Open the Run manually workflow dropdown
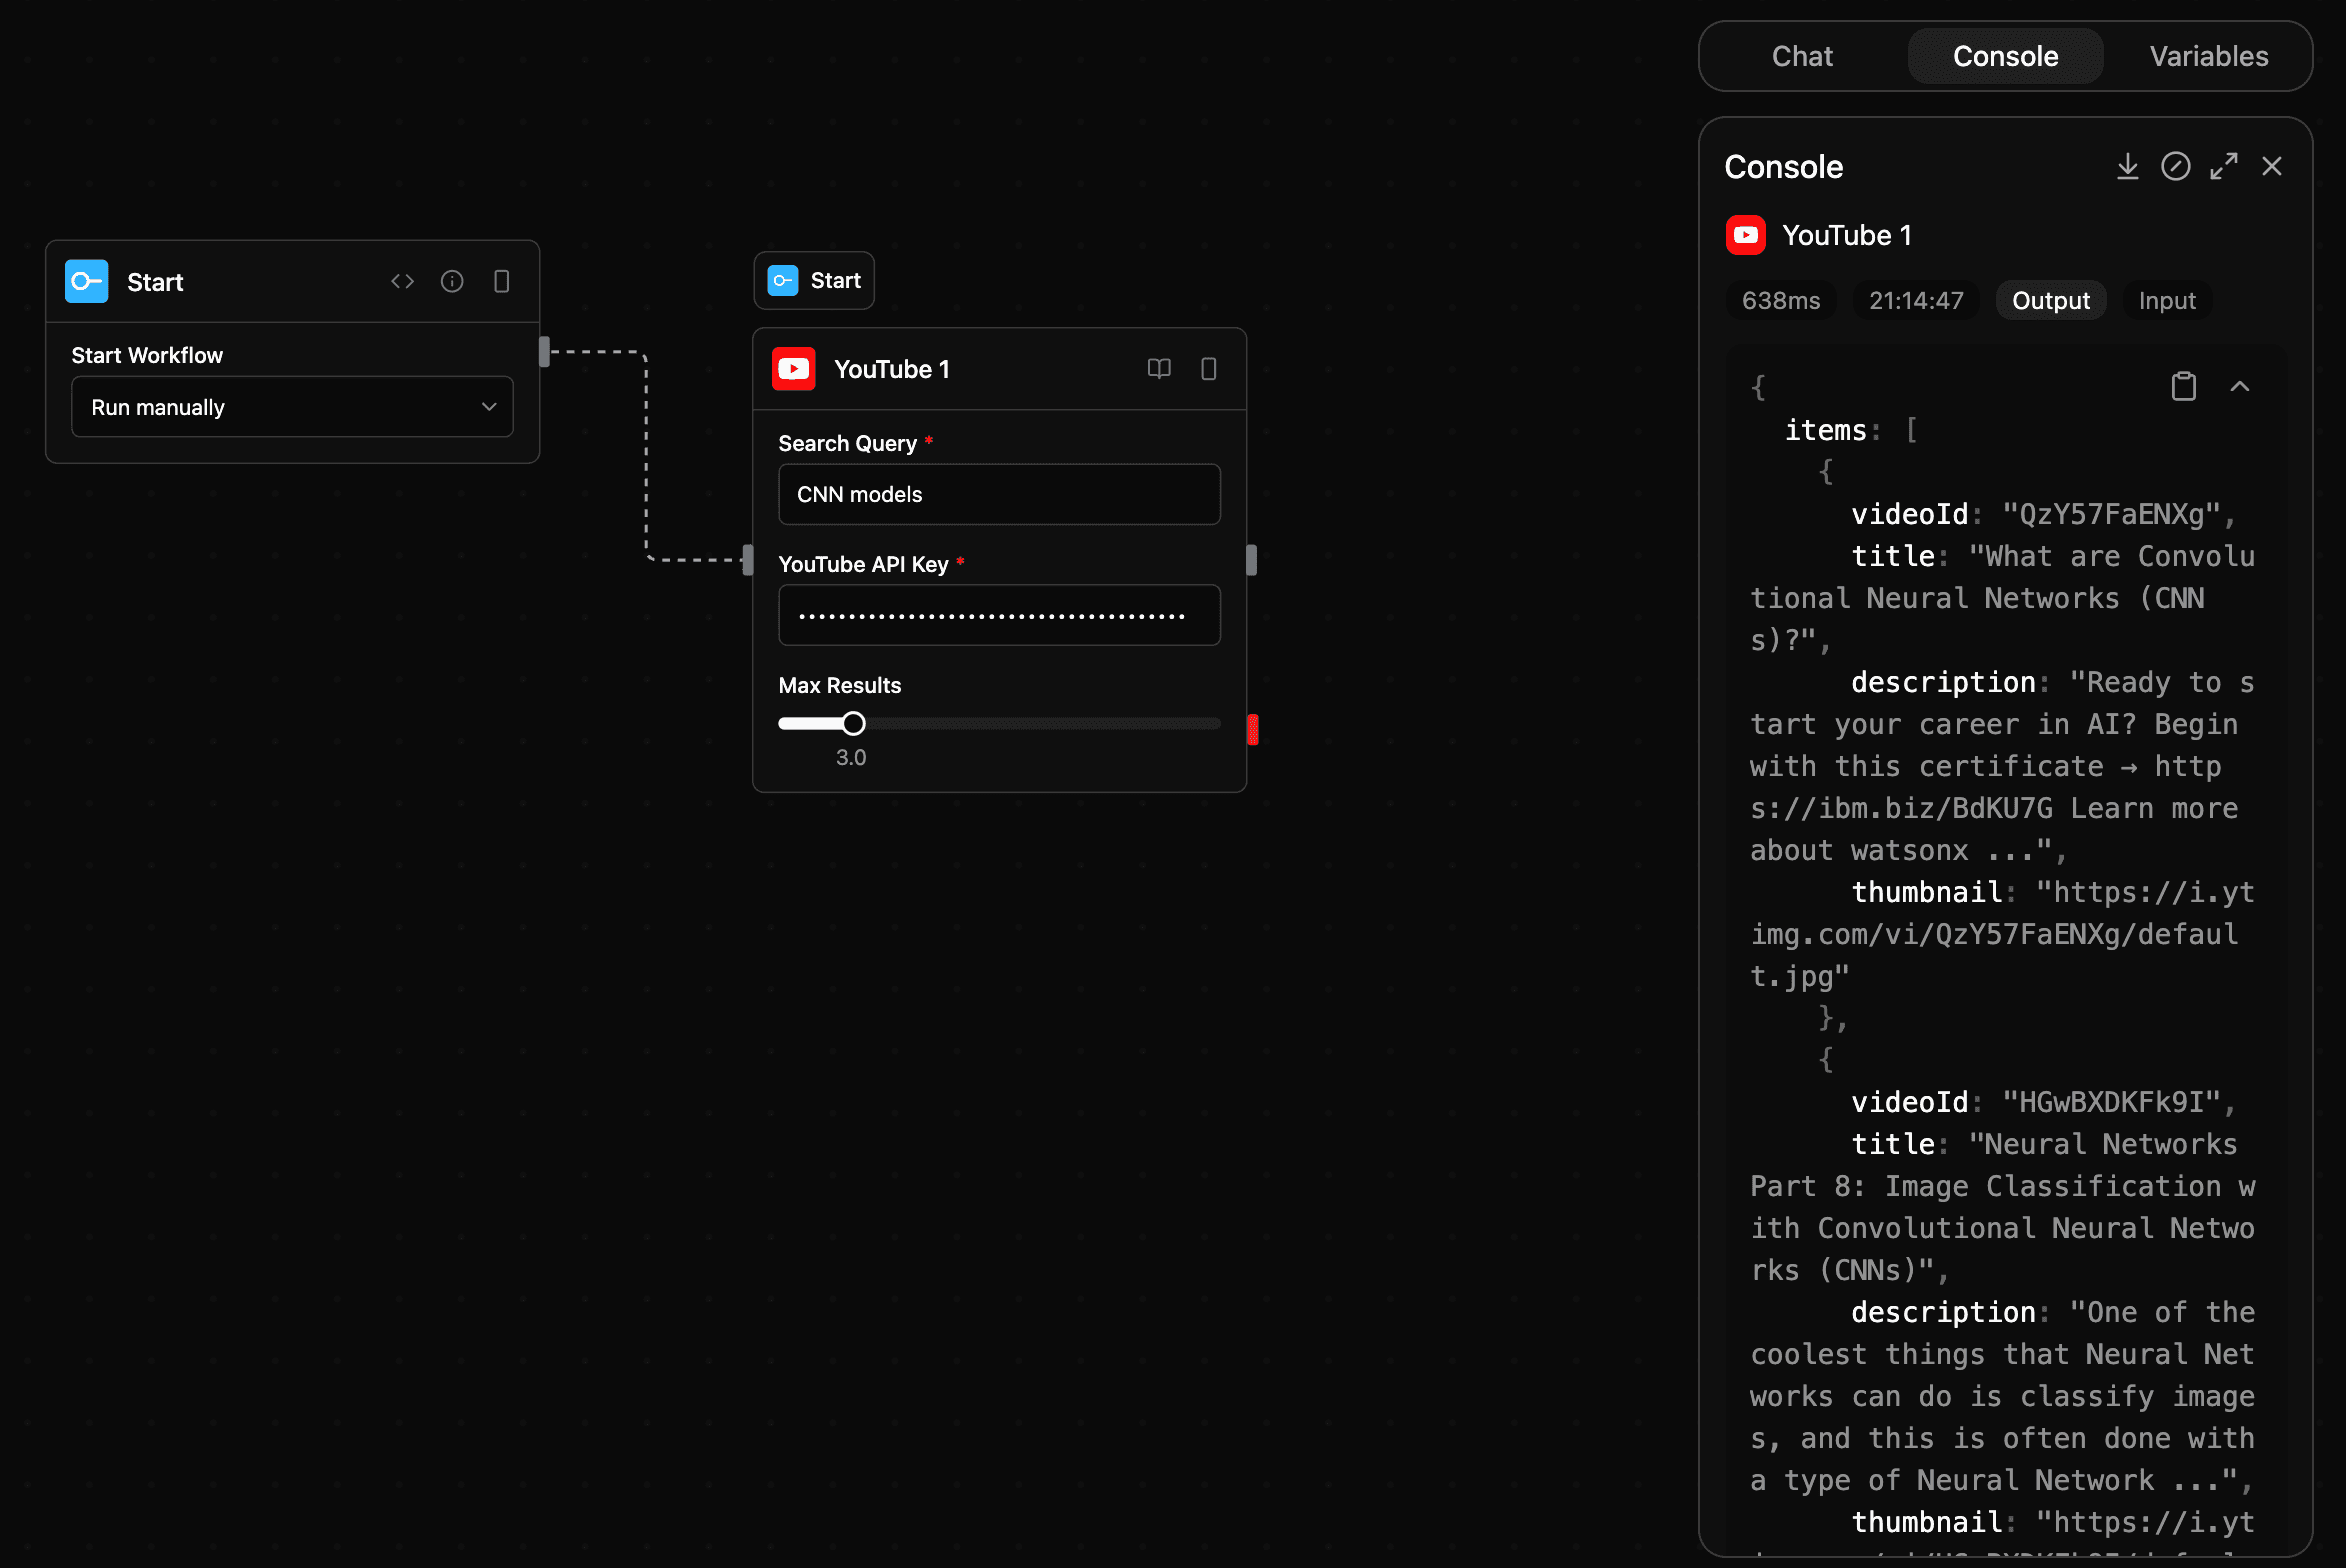This screenshot has width=2346, height=1568. click(291, 406)
